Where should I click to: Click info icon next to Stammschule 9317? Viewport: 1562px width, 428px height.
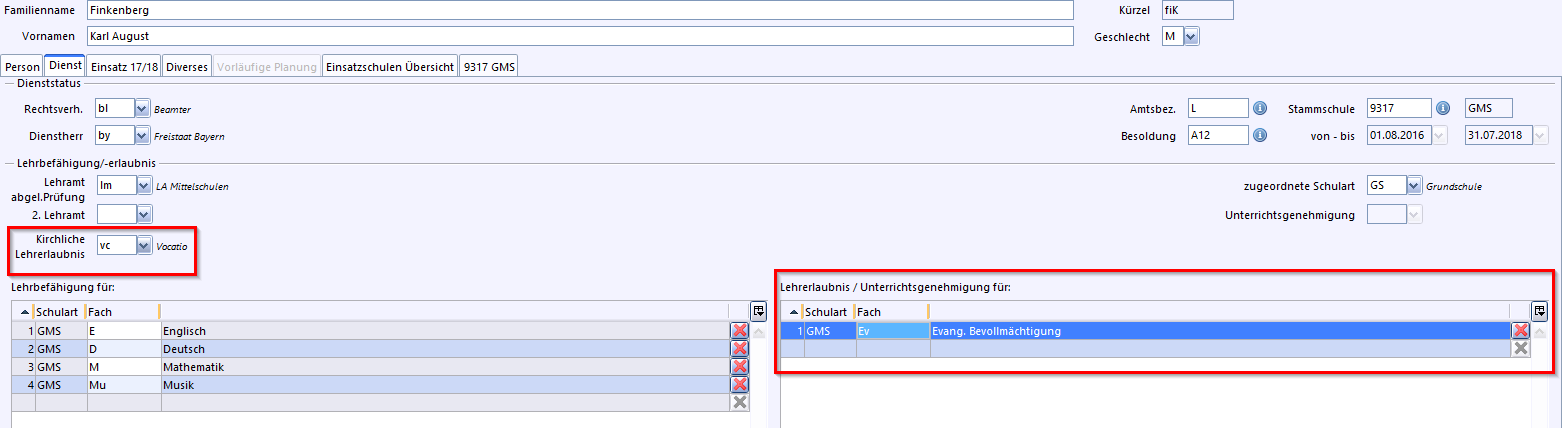1442,108
